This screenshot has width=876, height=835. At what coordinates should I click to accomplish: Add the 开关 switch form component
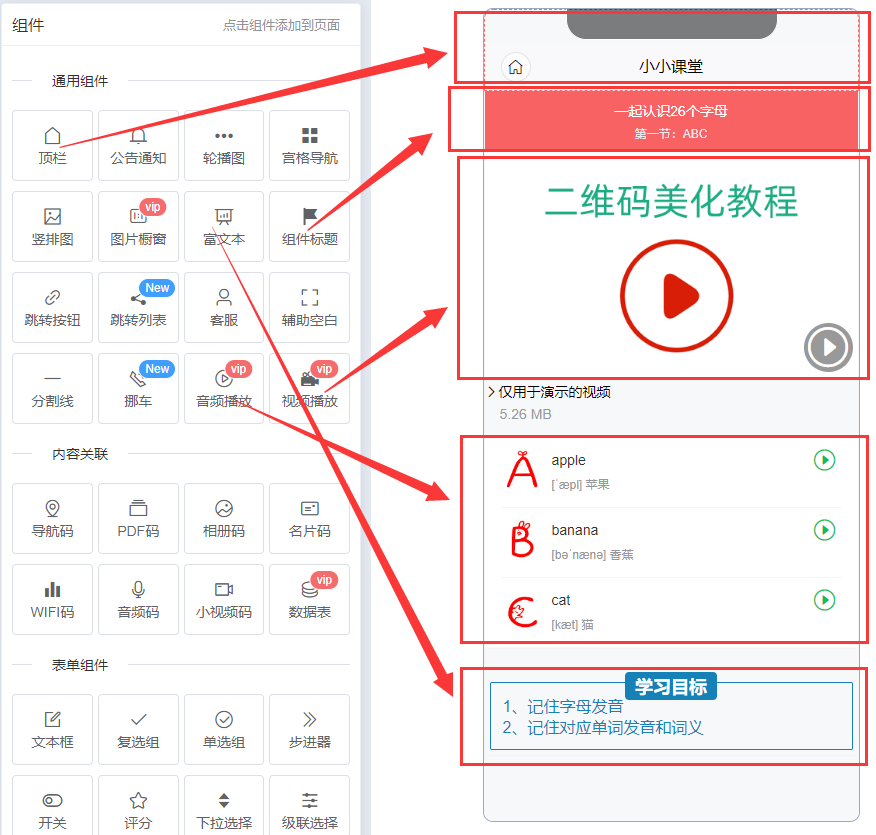coord(52,810)
